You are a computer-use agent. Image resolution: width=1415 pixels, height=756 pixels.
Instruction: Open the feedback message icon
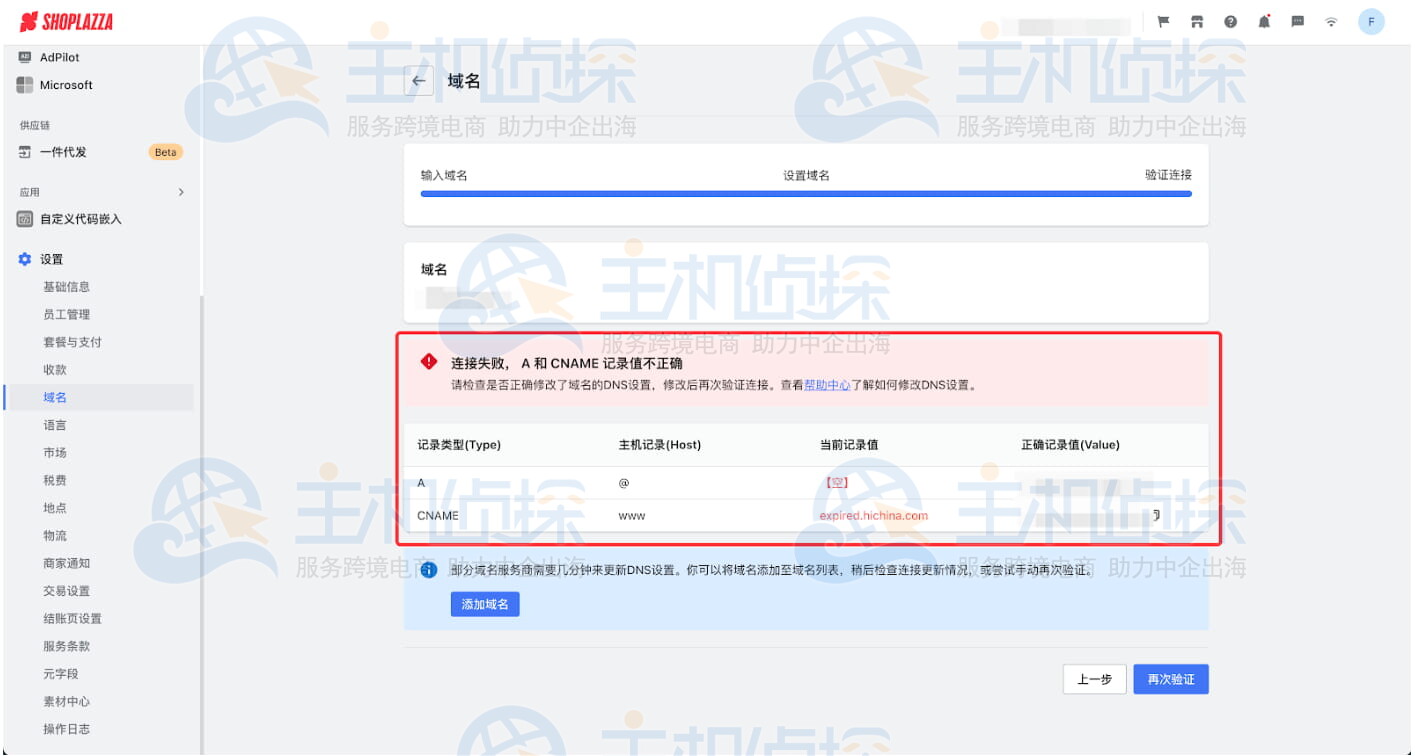coord(1297,21)
